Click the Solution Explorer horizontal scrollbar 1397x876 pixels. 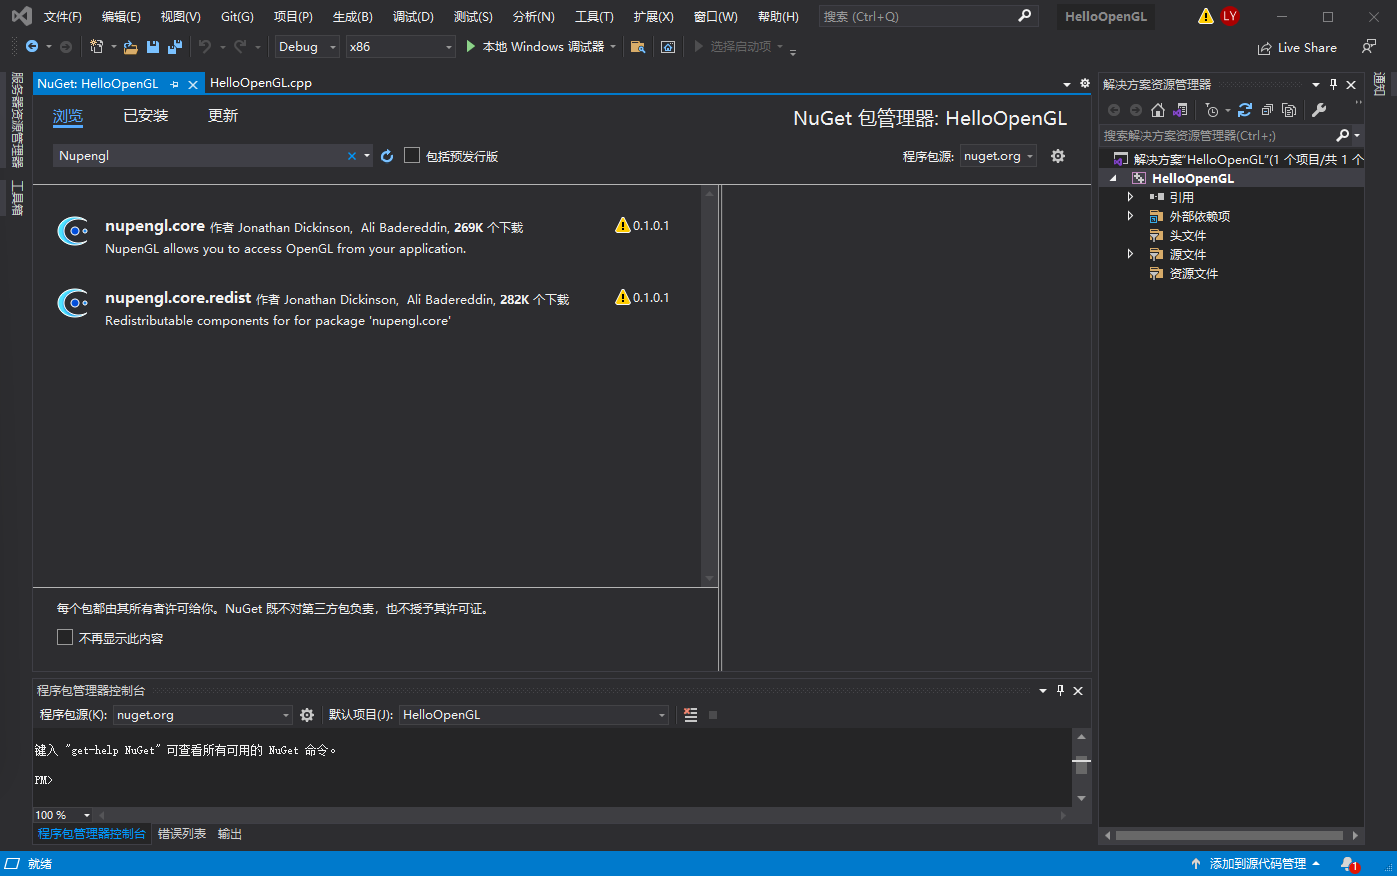point(1229,835)
